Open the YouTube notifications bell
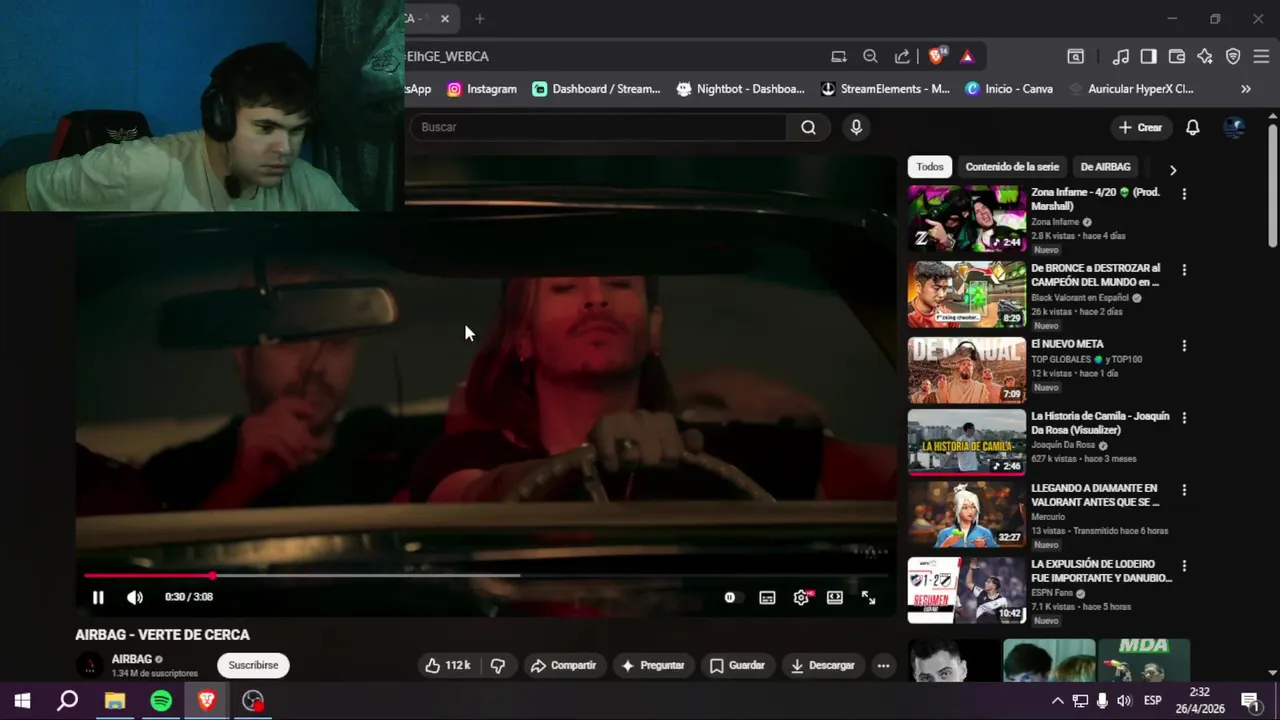 pos(1193,127)
